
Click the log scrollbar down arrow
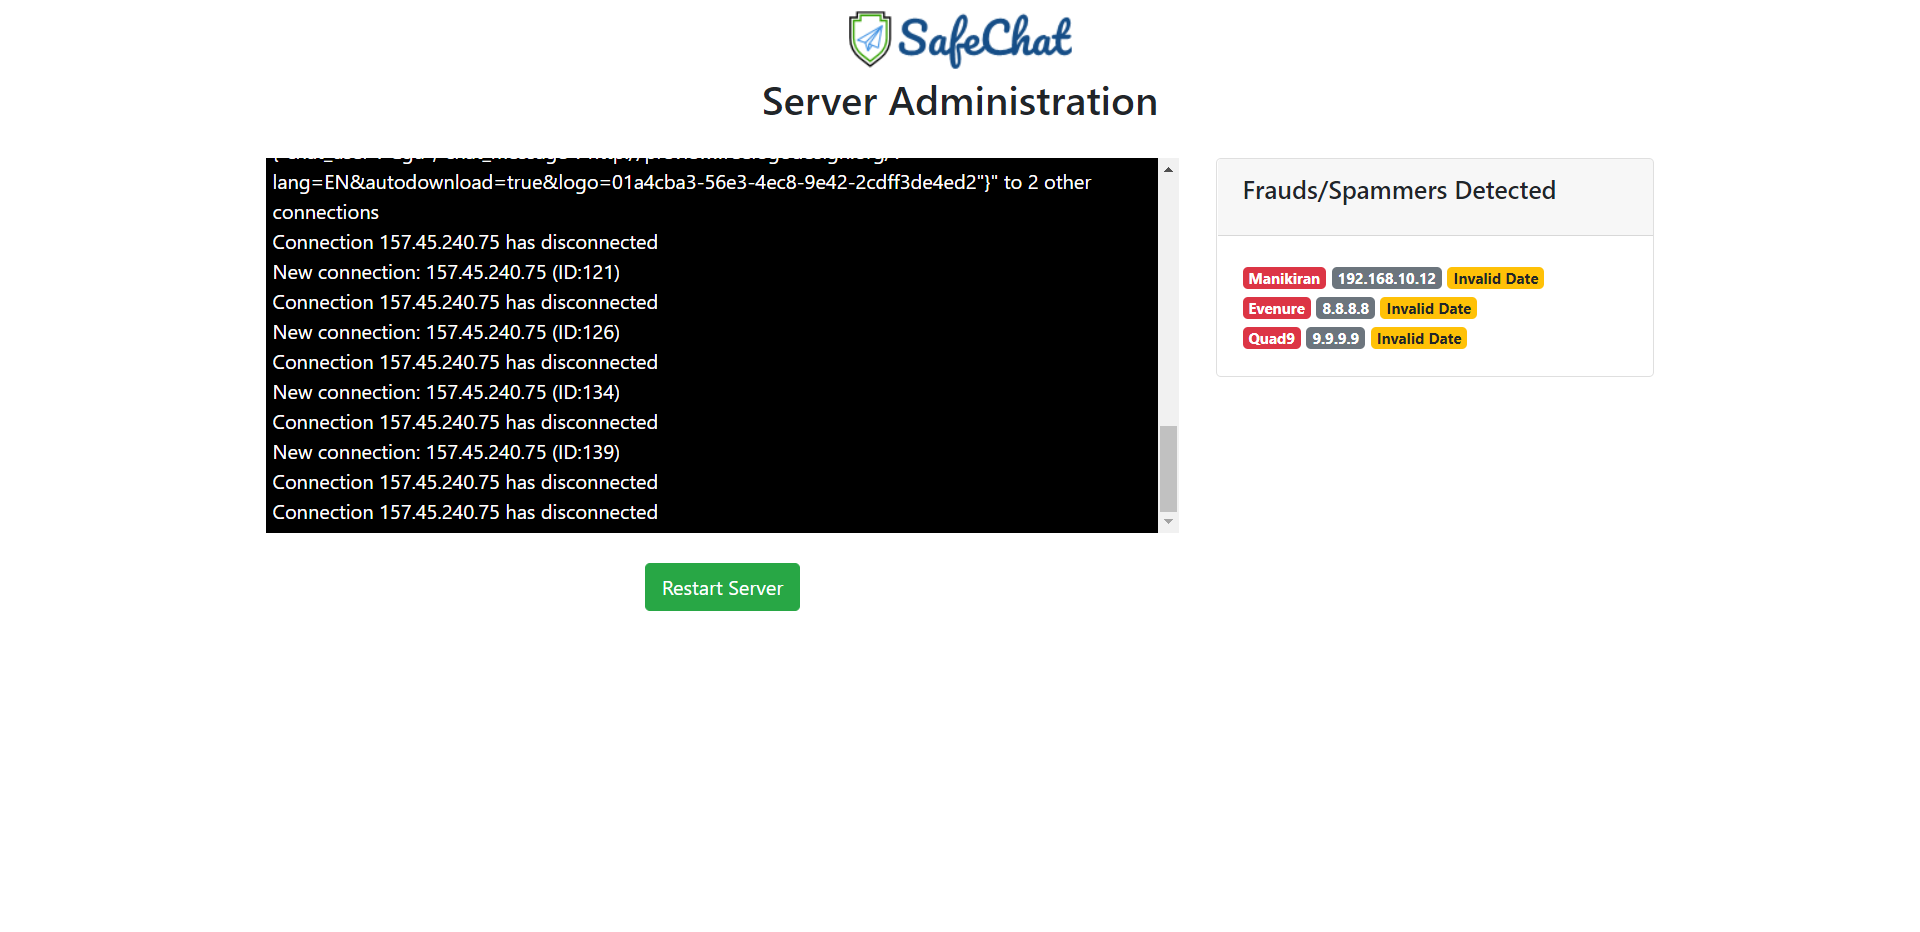click(x=1168, y=522)
